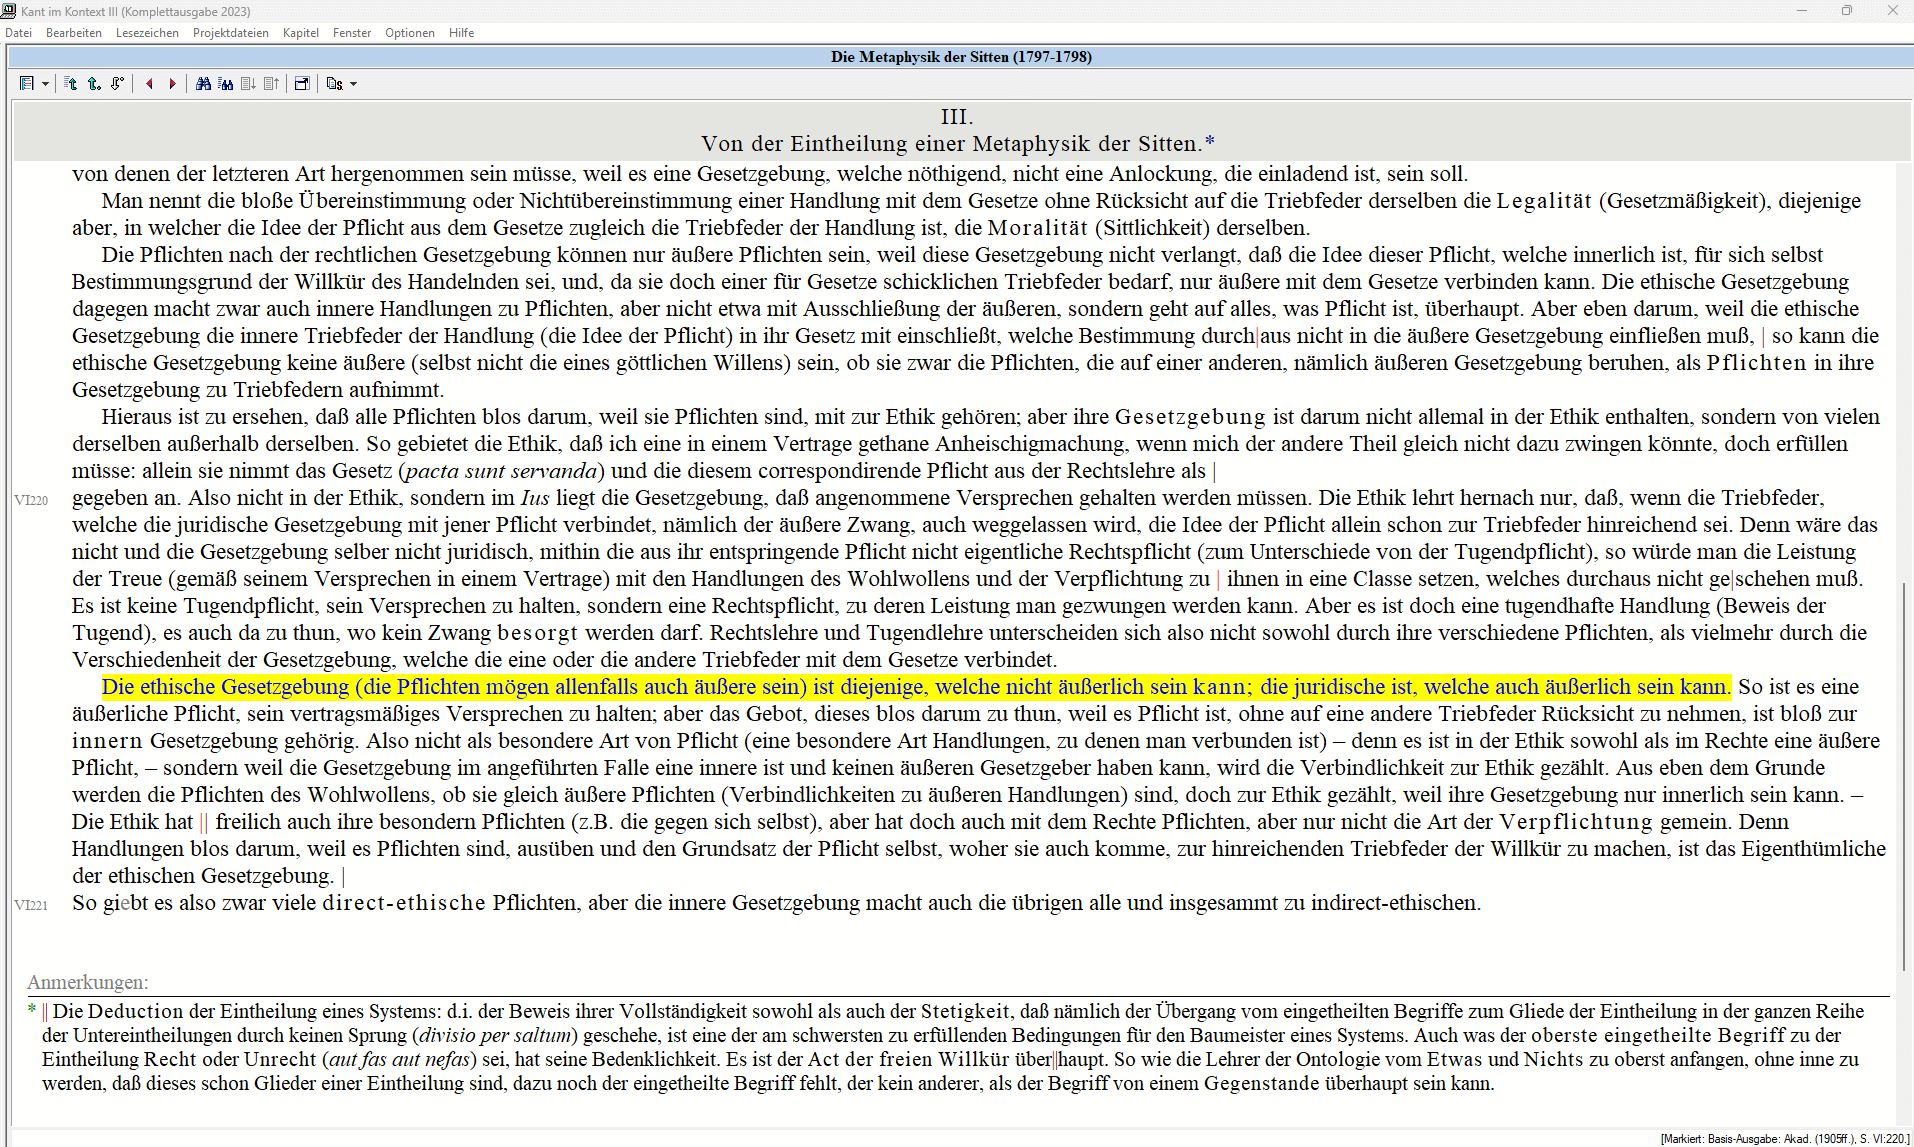The height and width of the screenshot is (1147, 1914).
Task: Expand the dropdown beside the contents icon
Action: 46,84
